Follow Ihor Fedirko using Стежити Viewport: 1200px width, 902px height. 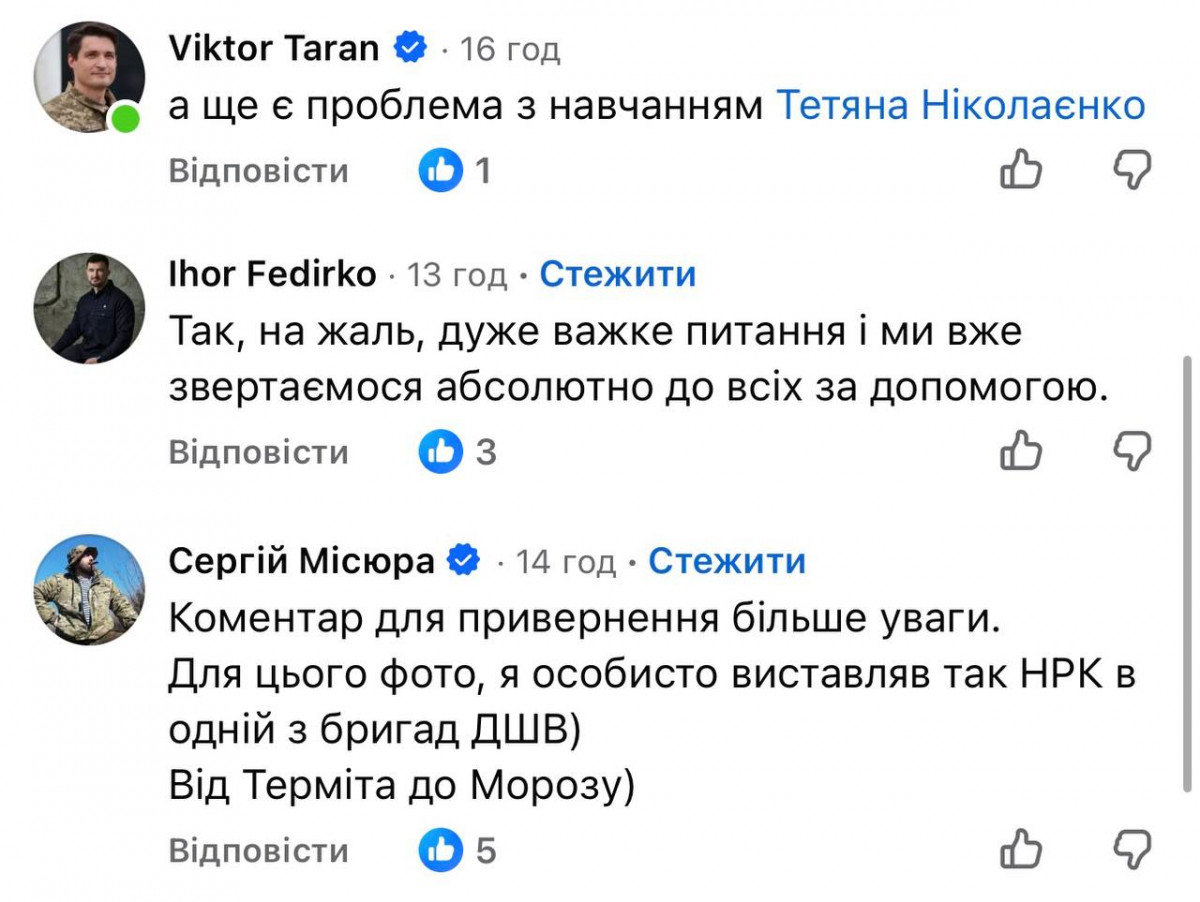point(617,274)
